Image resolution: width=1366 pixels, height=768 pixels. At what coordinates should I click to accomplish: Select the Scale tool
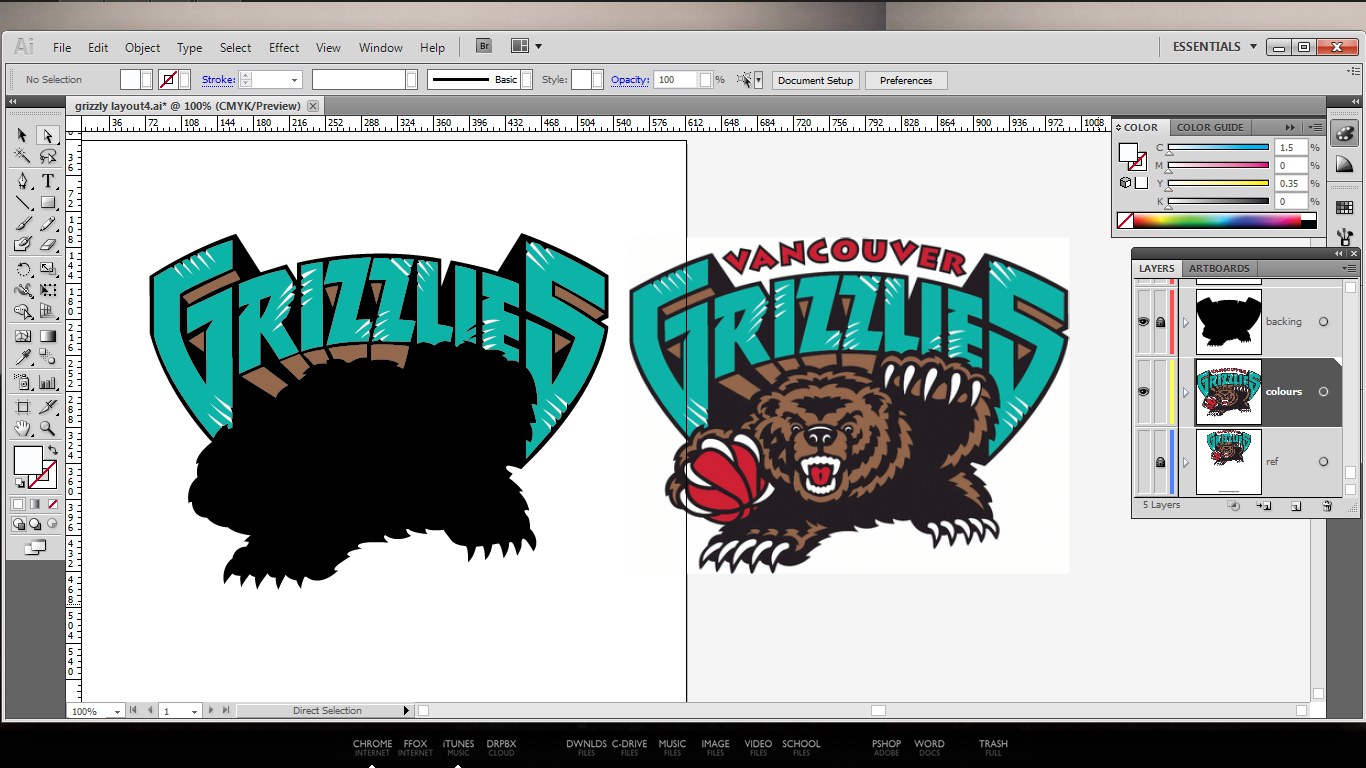[x=47, y=269]
